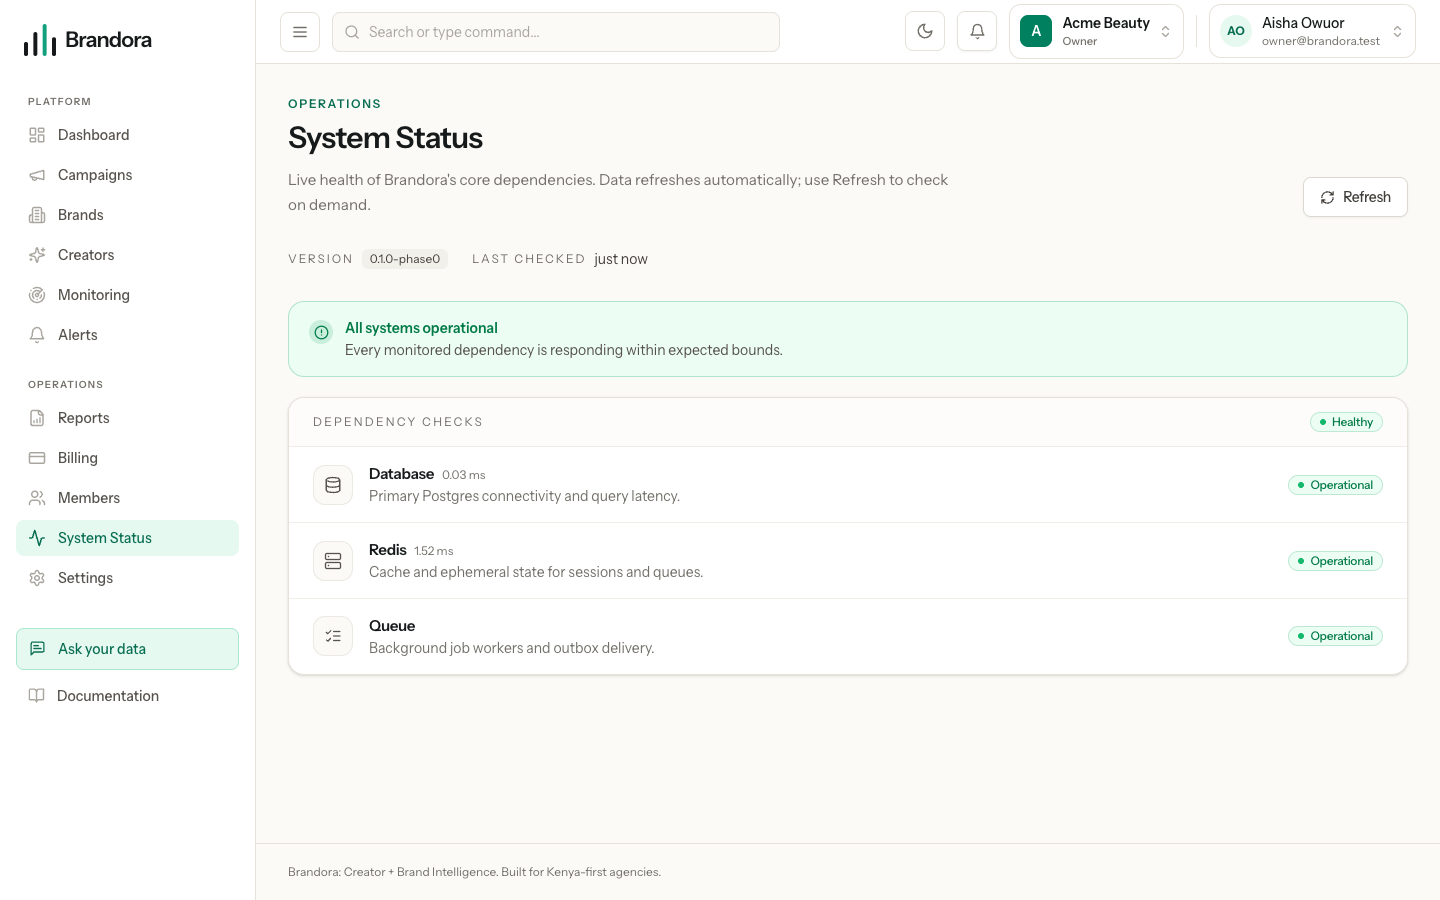Select Monitoring in the sidebar
The height and width of the screenshot is (900, 1440).
click(127, 295)
